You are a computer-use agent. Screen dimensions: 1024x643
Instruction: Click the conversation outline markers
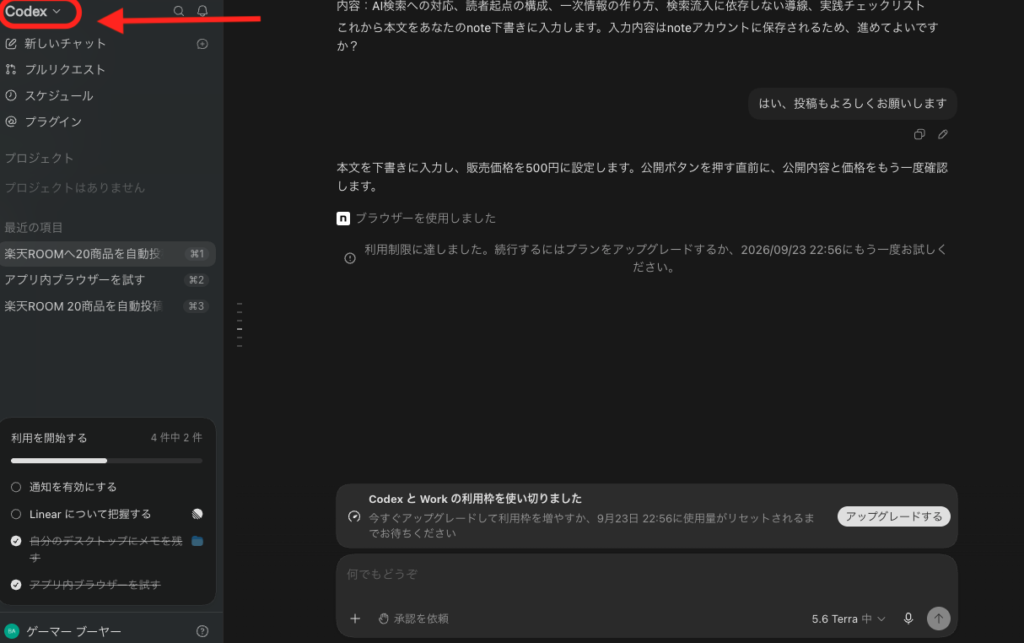(x=240, y=324)
